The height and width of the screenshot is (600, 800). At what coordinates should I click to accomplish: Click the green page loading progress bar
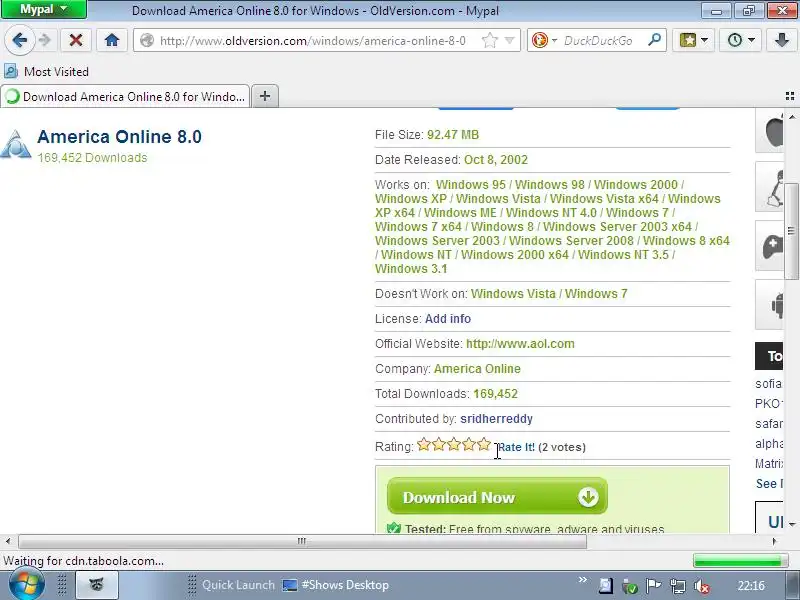tap(740, 561)
